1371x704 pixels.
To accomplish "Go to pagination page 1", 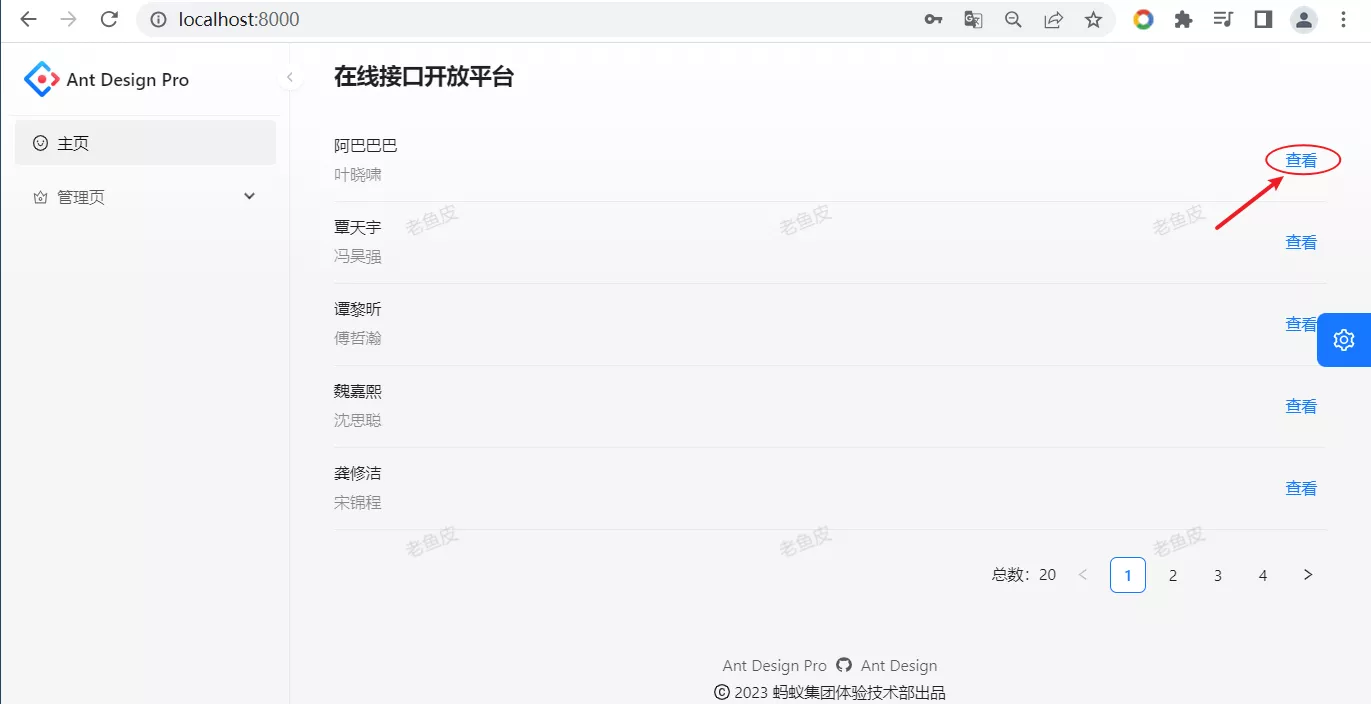I will coord(1128,575).
